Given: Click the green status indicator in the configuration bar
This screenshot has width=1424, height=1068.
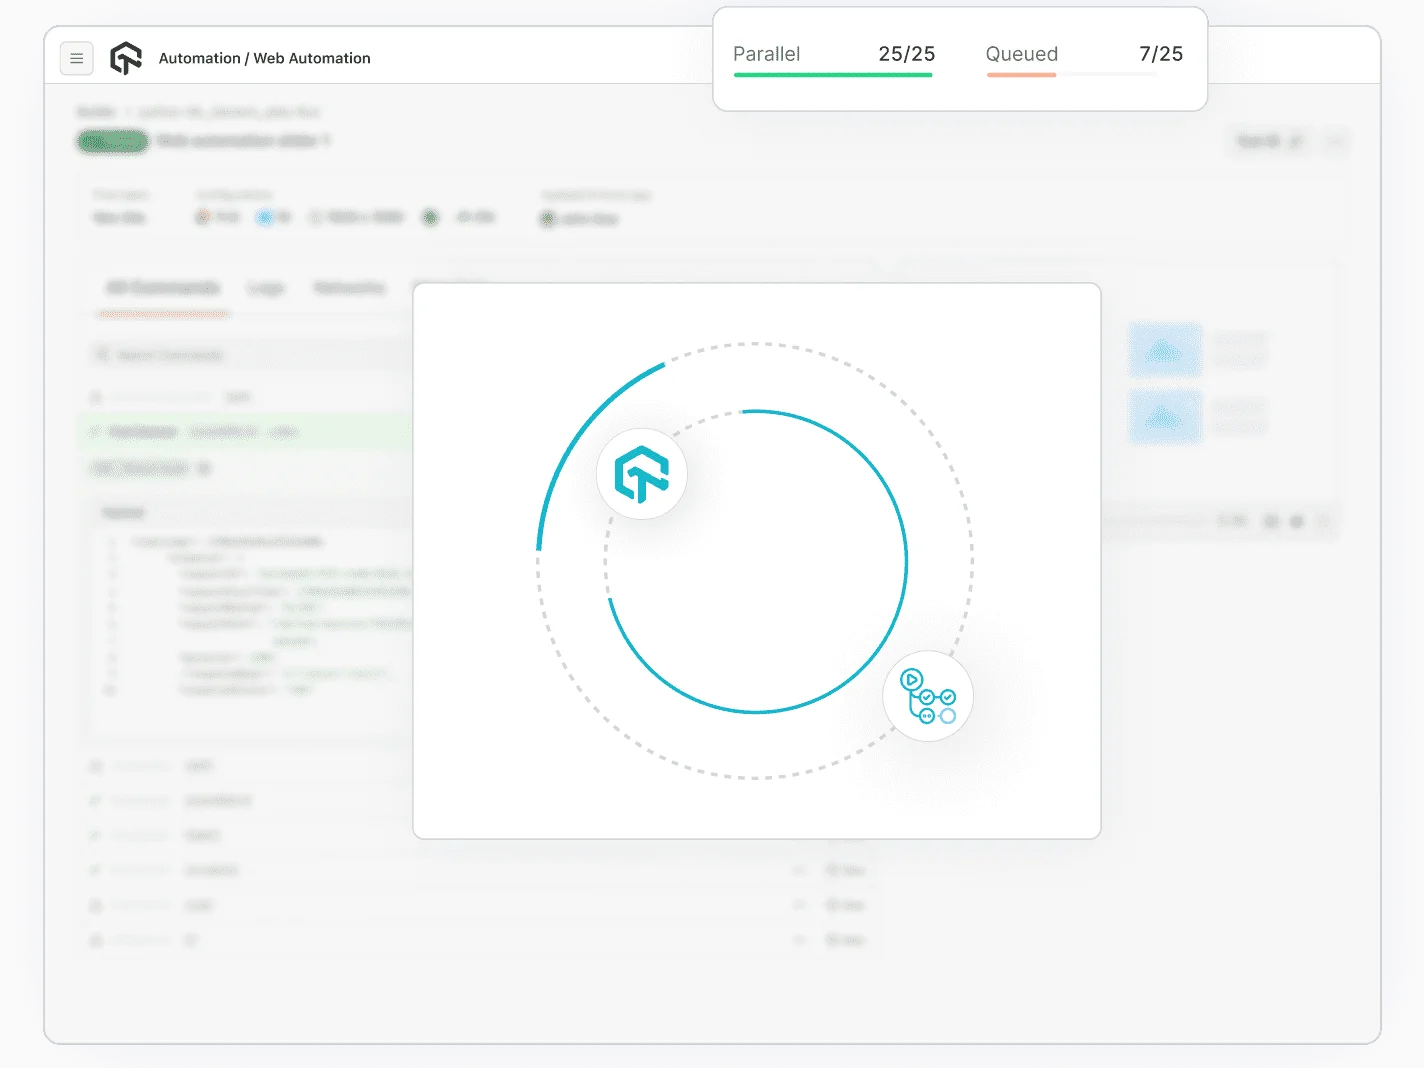Looking at the screenshot, I should click(x=430, y=216).
